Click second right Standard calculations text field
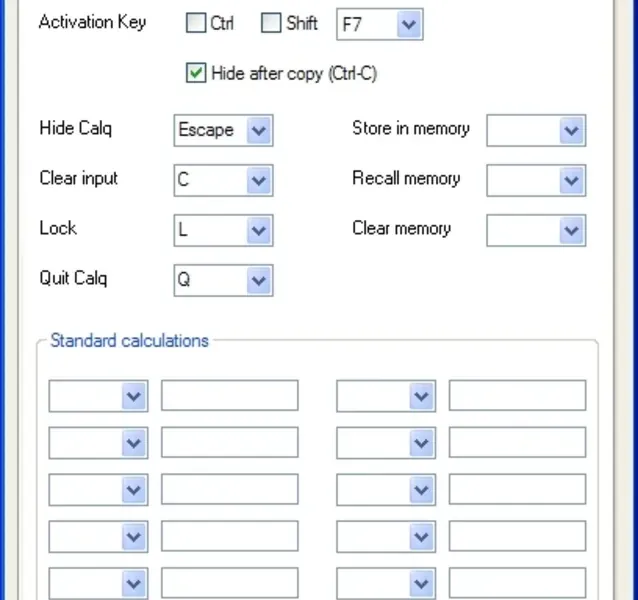The image size is (638, 600). point(517,442)
